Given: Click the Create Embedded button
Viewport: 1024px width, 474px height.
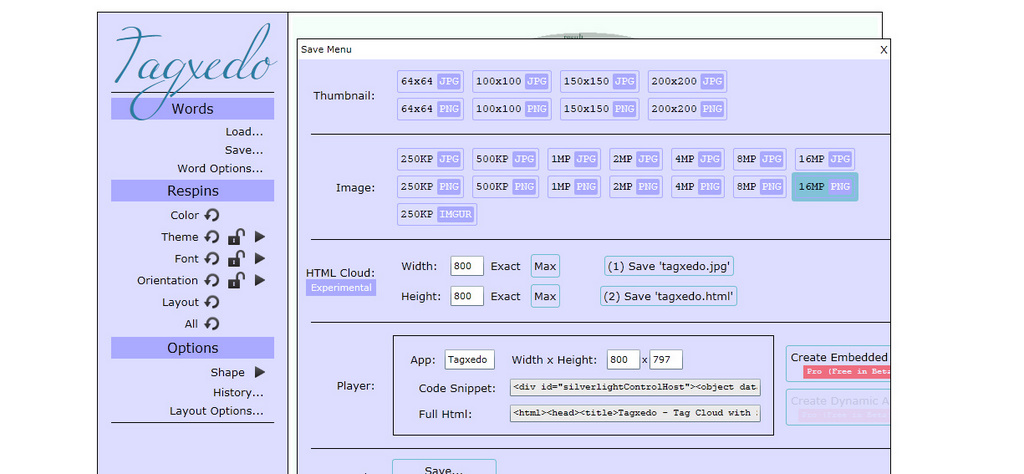Looking at the screenshot, I should pyautogui.click(x=839, y=364).
